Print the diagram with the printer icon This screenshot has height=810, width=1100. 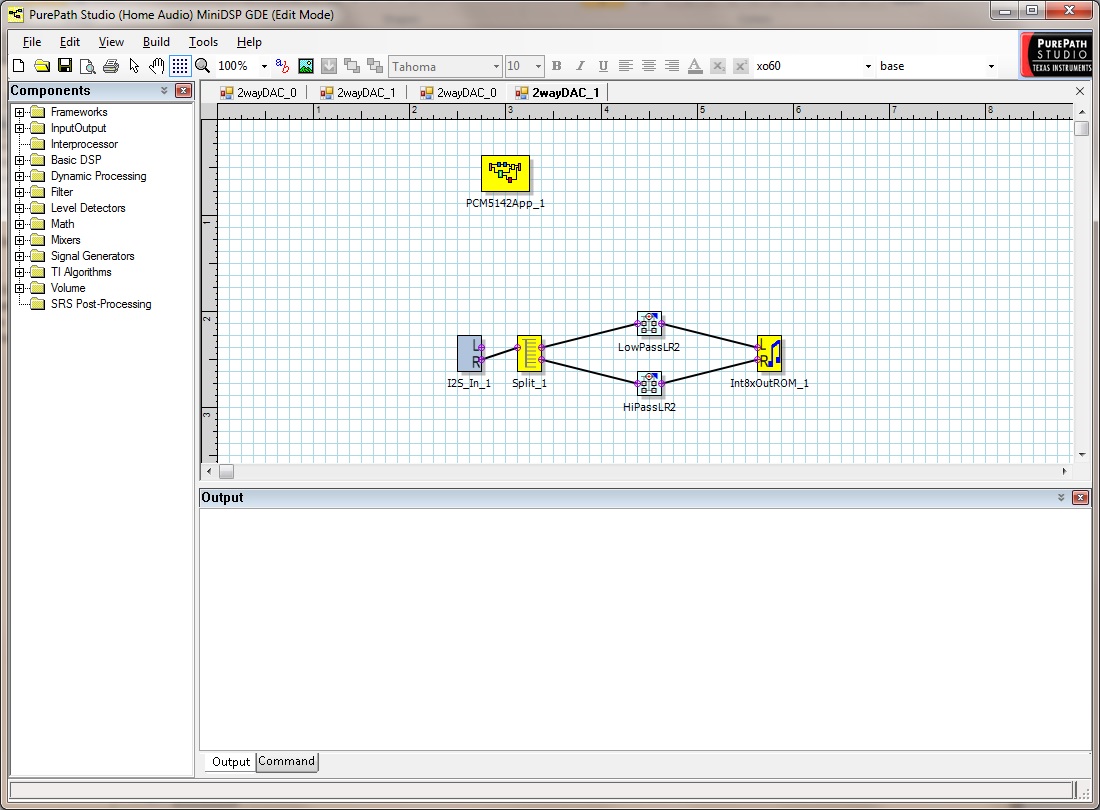(x=111, y=66)
